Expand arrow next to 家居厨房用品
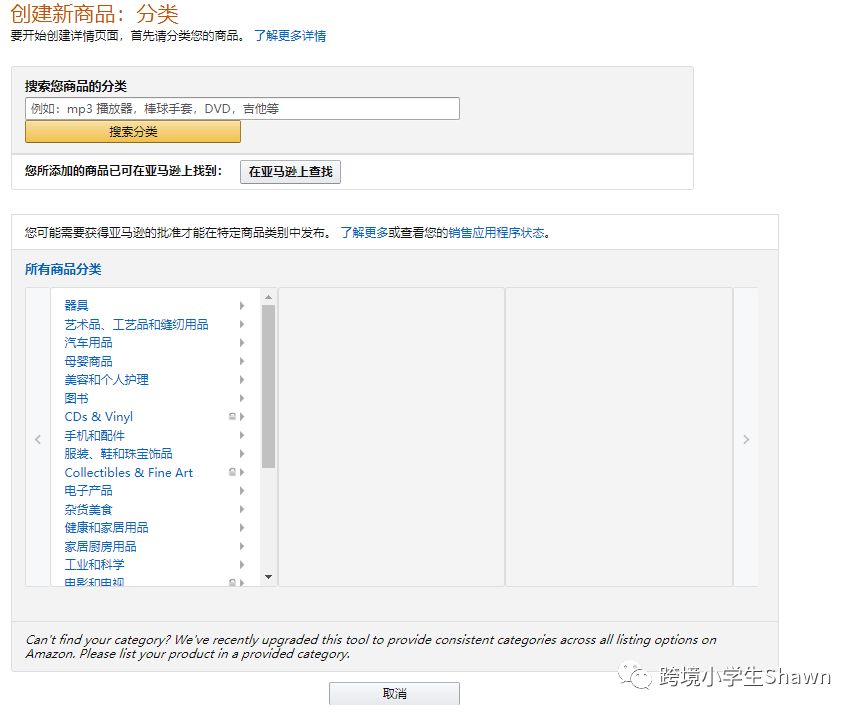The image size is (859, 714). coord(242,546)
